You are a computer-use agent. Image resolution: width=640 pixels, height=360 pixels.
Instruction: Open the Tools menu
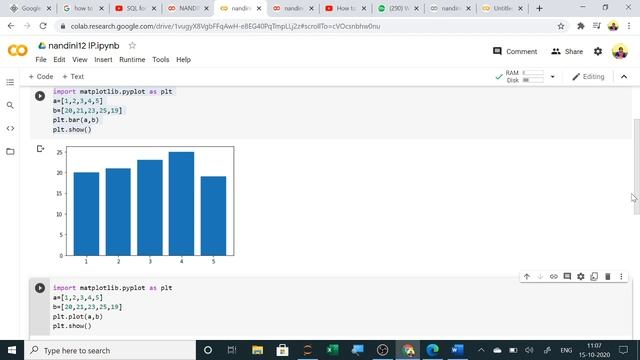(x=161, y=60)
